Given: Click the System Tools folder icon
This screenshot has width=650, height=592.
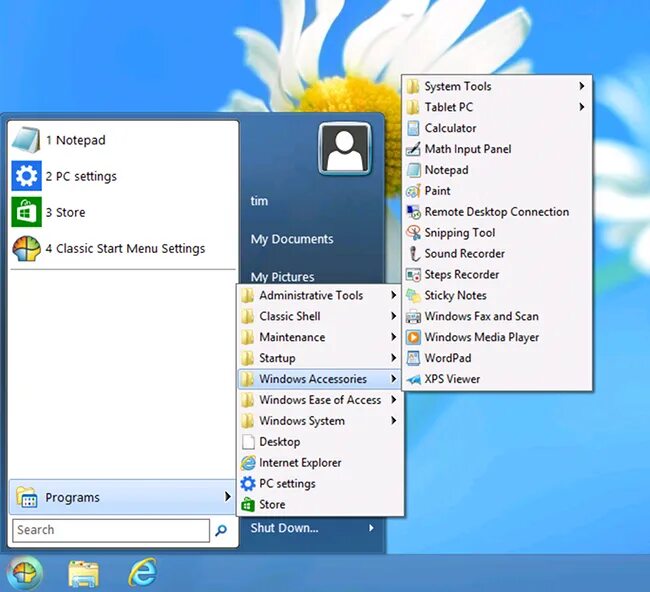Looking at the screenshot, I should point(413,86).
